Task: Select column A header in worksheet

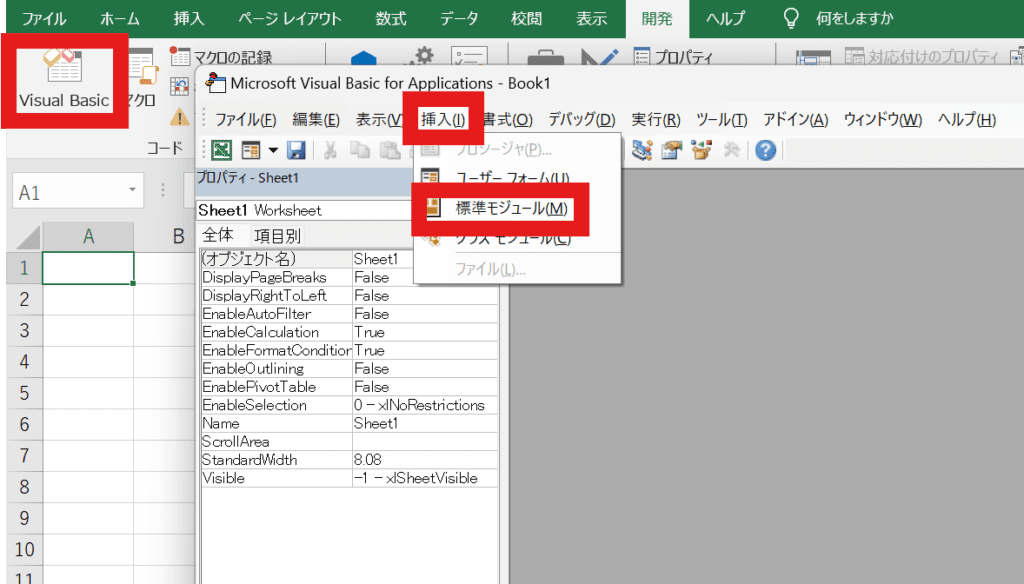Action: [88, 236]
